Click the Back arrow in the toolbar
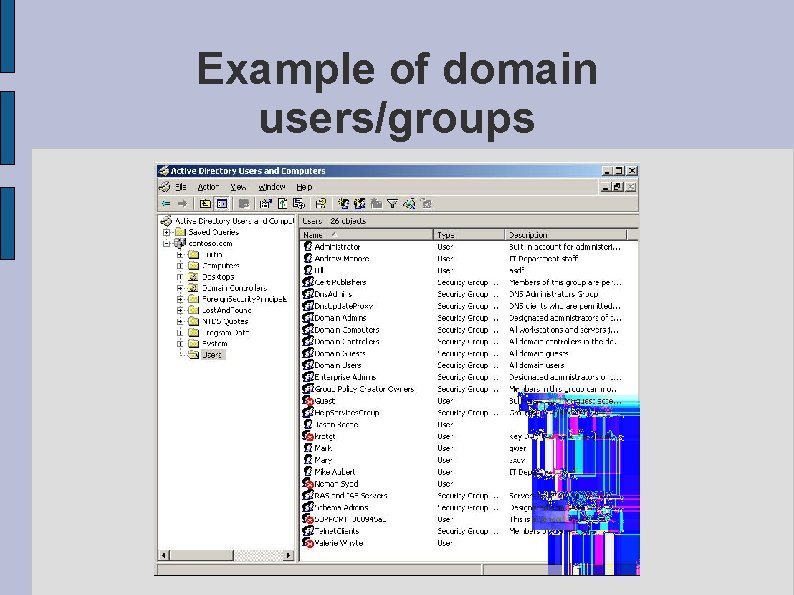794x595 pixels. 166,204
